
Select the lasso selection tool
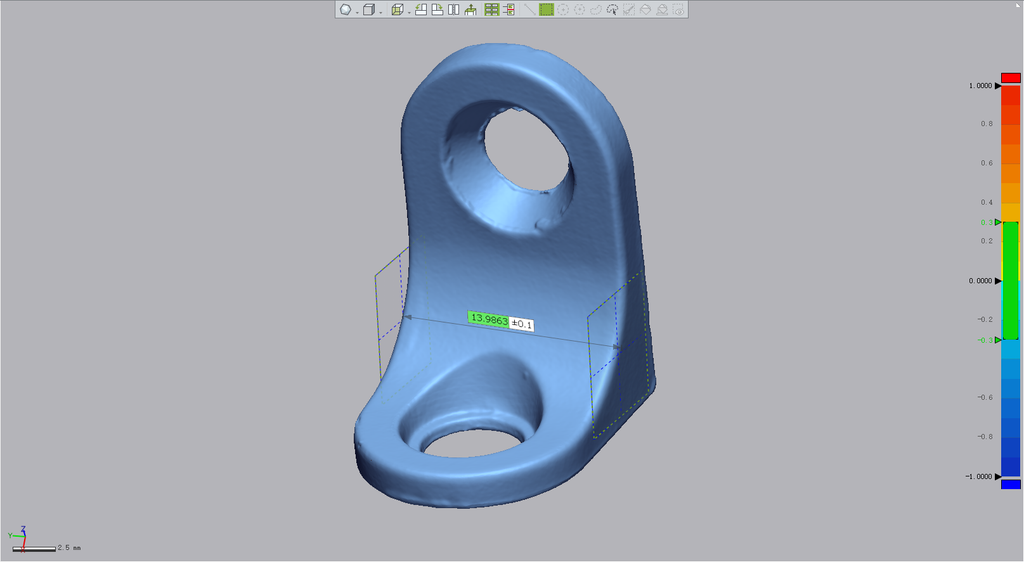point(595,10)
